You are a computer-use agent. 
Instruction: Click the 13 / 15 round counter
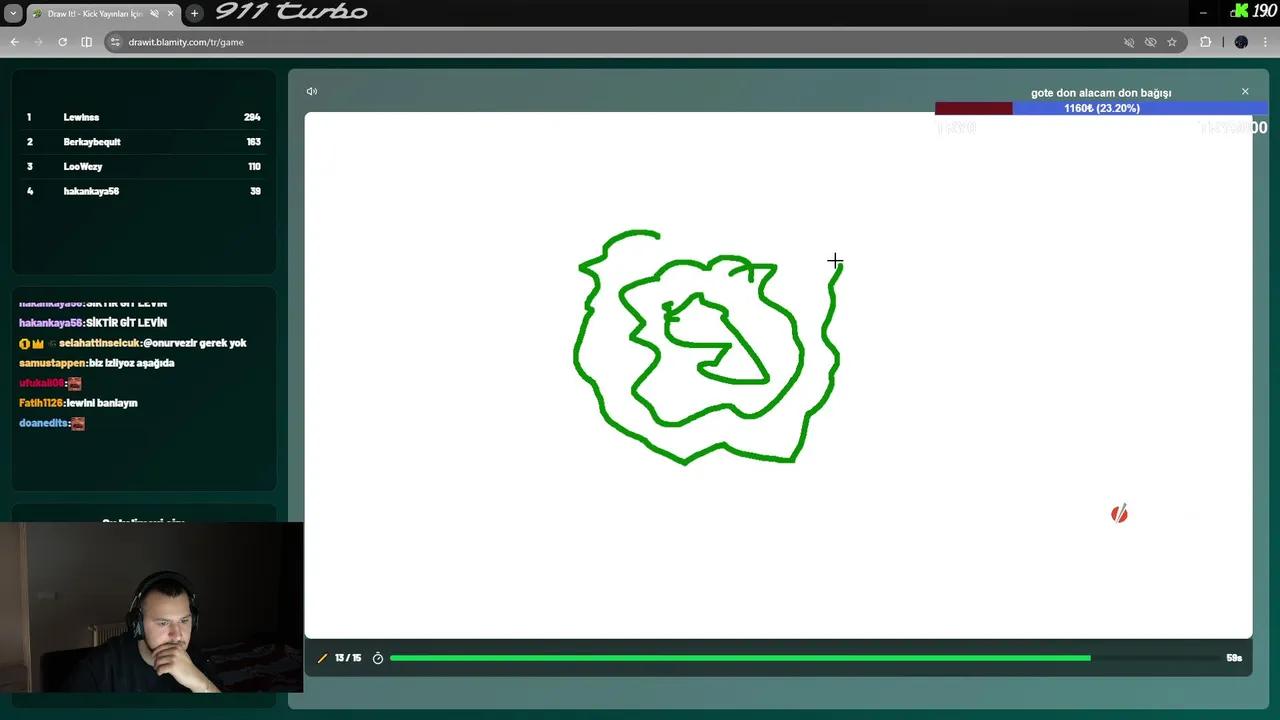pyautogui.click(x=348, y=658)
